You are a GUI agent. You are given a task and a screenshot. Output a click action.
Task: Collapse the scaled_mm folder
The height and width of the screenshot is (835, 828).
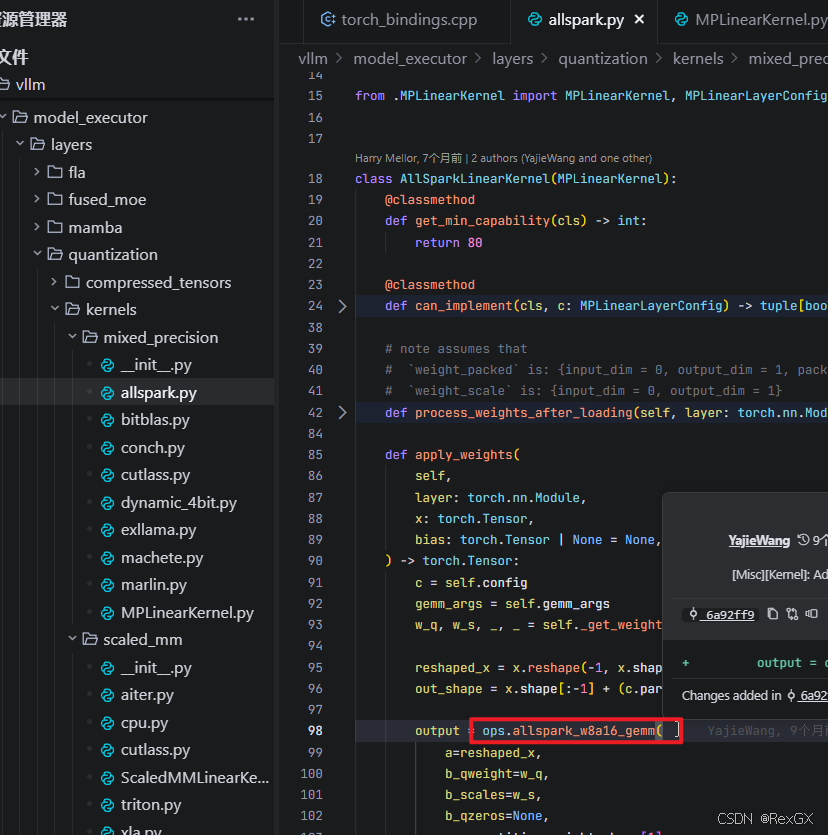pos(72,638)
